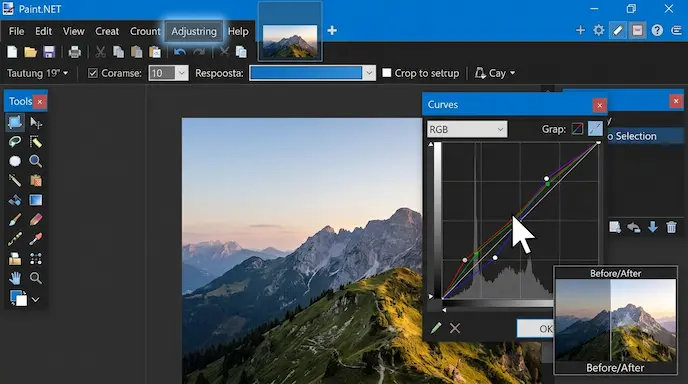Add a new image tab with plus
This screenshot has height=384, width=688.
pos(332,30)
